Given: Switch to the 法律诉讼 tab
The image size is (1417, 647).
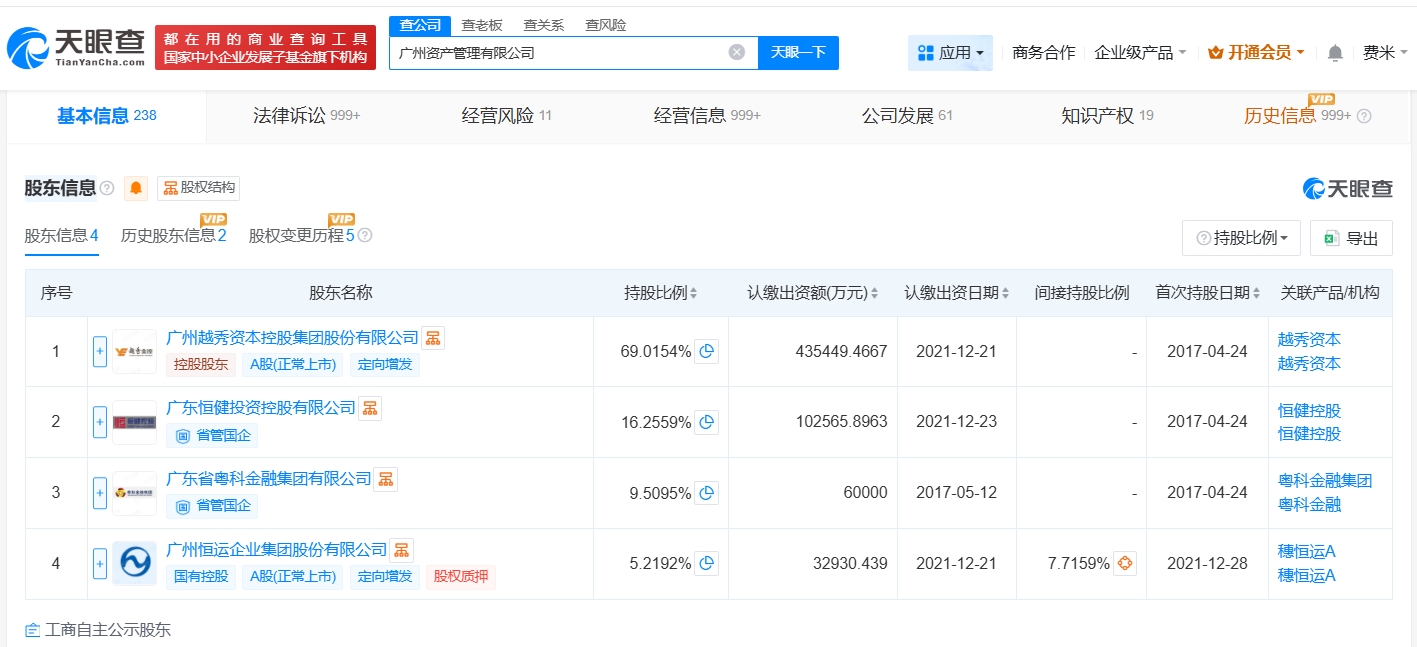Looking at the screenshot, I should [306, 116].
